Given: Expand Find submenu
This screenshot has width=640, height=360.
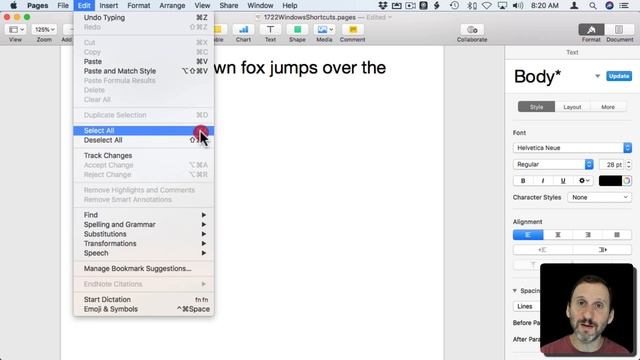Looking at the screenshot, I should click(144, 215).
